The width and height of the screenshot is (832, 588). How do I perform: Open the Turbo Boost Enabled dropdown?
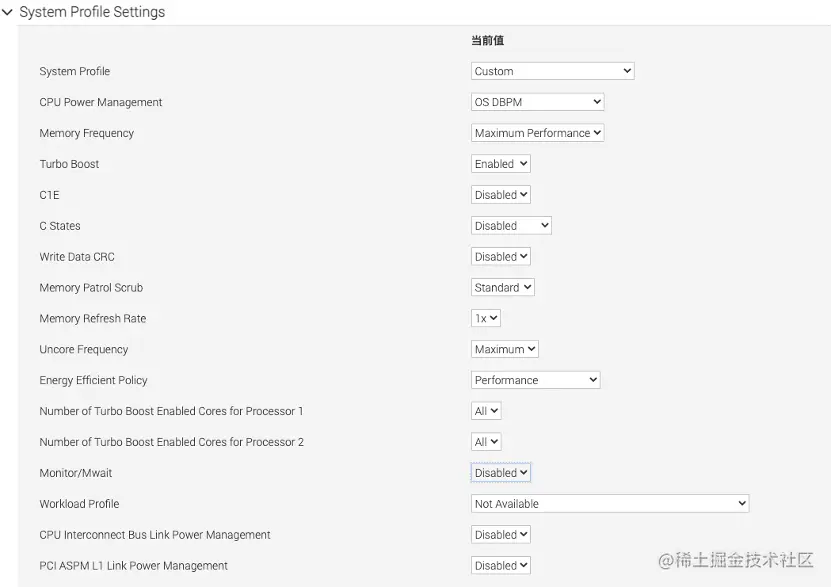pyautogui.click(x=500, y=164)
